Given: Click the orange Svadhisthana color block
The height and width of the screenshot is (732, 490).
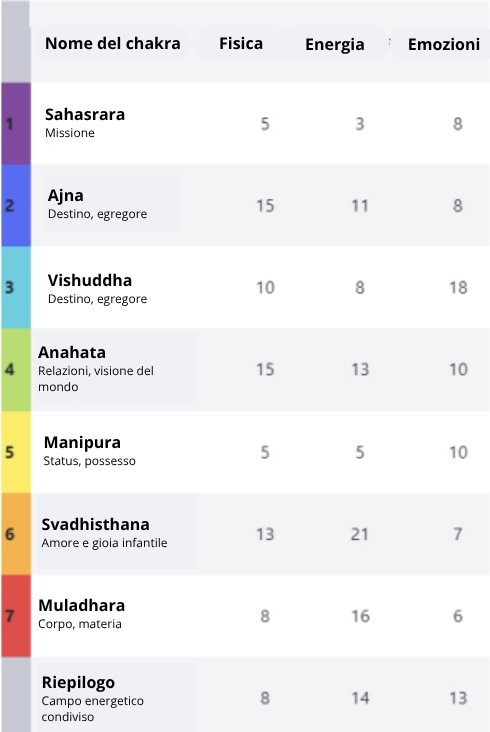Looking at the screenshot, I should click(16, 534).
